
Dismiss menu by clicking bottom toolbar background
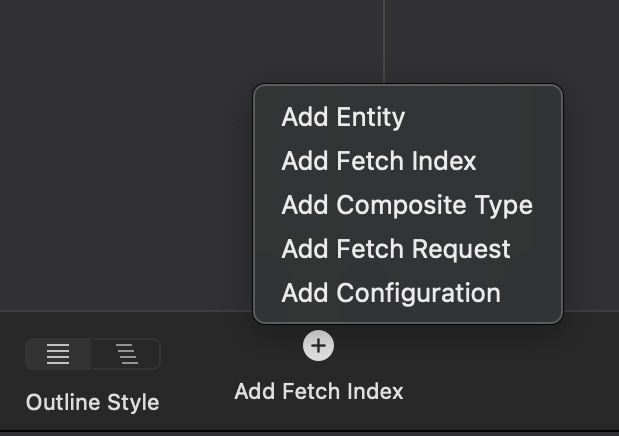[493, 371]
